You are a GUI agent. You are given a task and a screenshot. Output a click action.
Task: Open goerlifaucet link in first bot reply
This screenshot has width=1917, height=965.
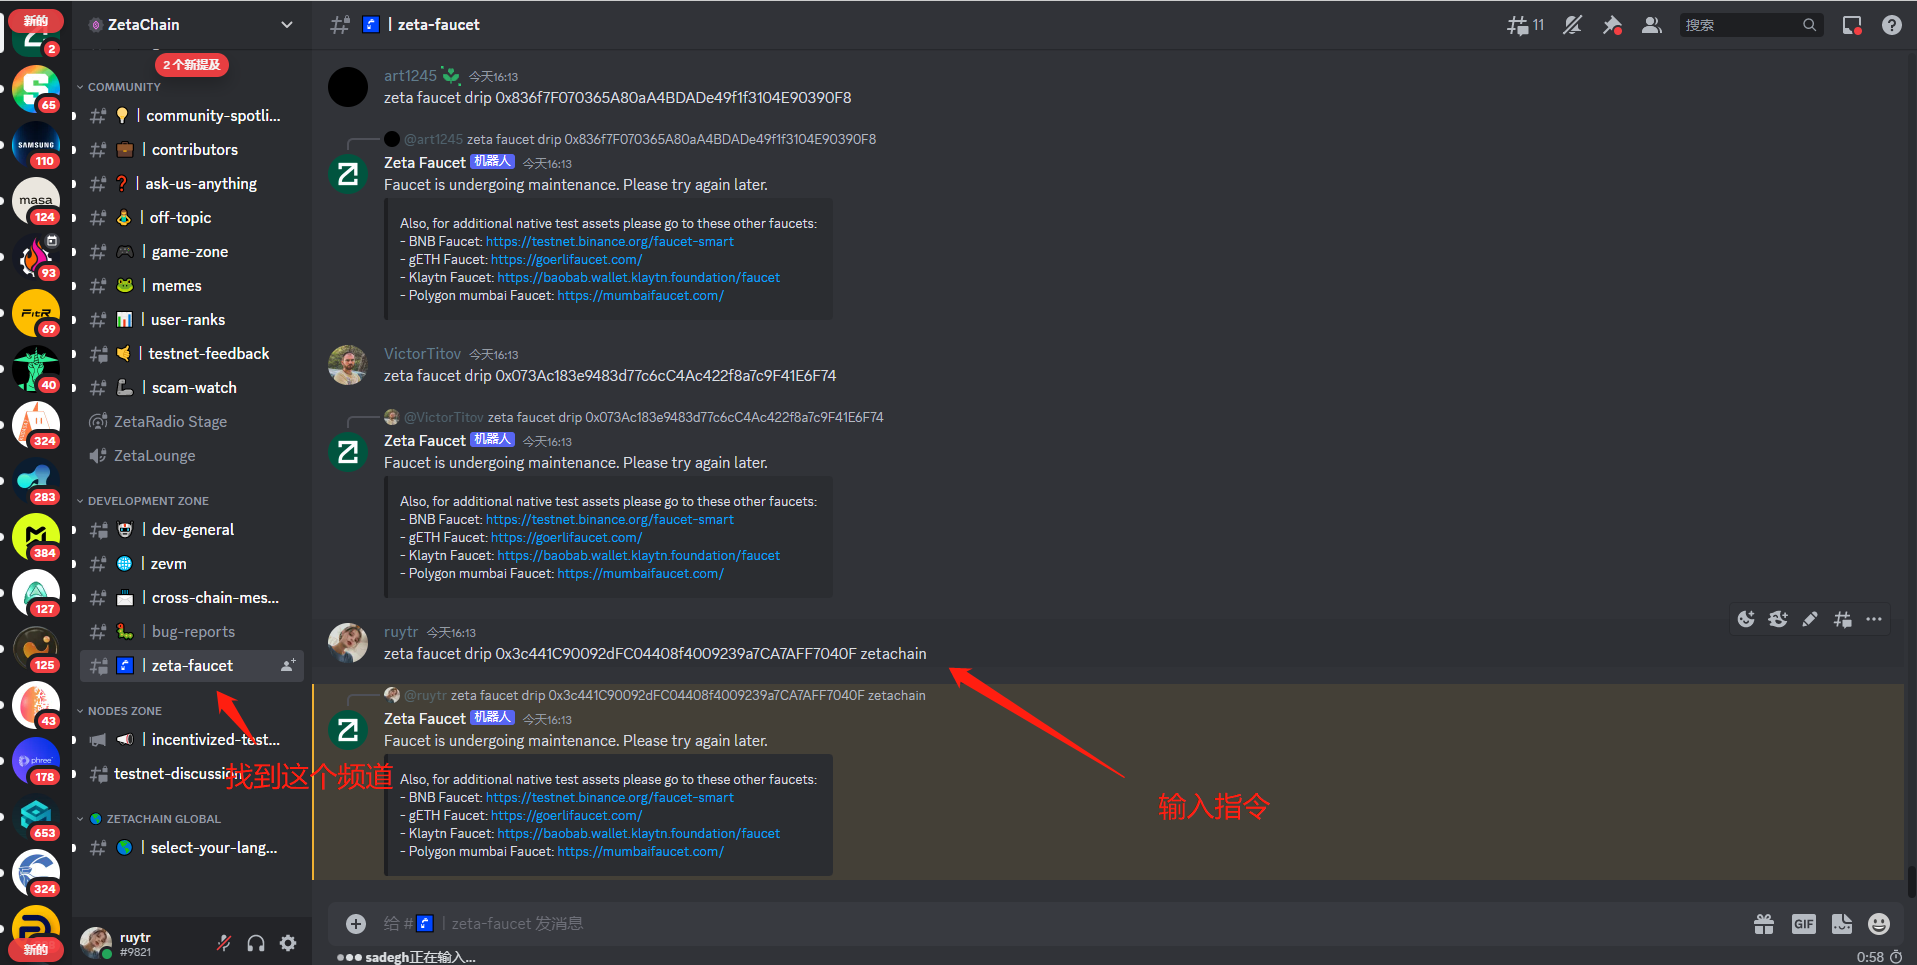pyautogui.click(x=566, y=260)
